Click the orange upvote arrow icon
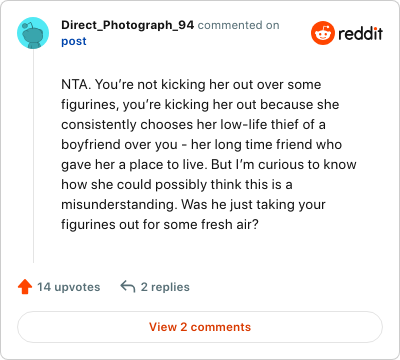Viewport: 400px width, 360px height. [x=25, y=287]
